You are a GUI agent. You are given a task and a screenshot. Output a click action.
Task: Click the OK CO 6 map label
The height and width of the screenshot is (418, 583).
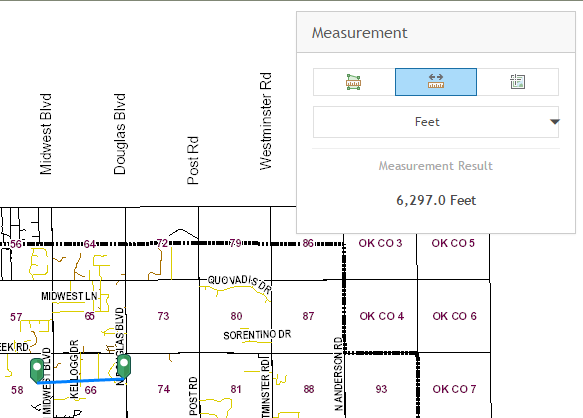point(454,316)
